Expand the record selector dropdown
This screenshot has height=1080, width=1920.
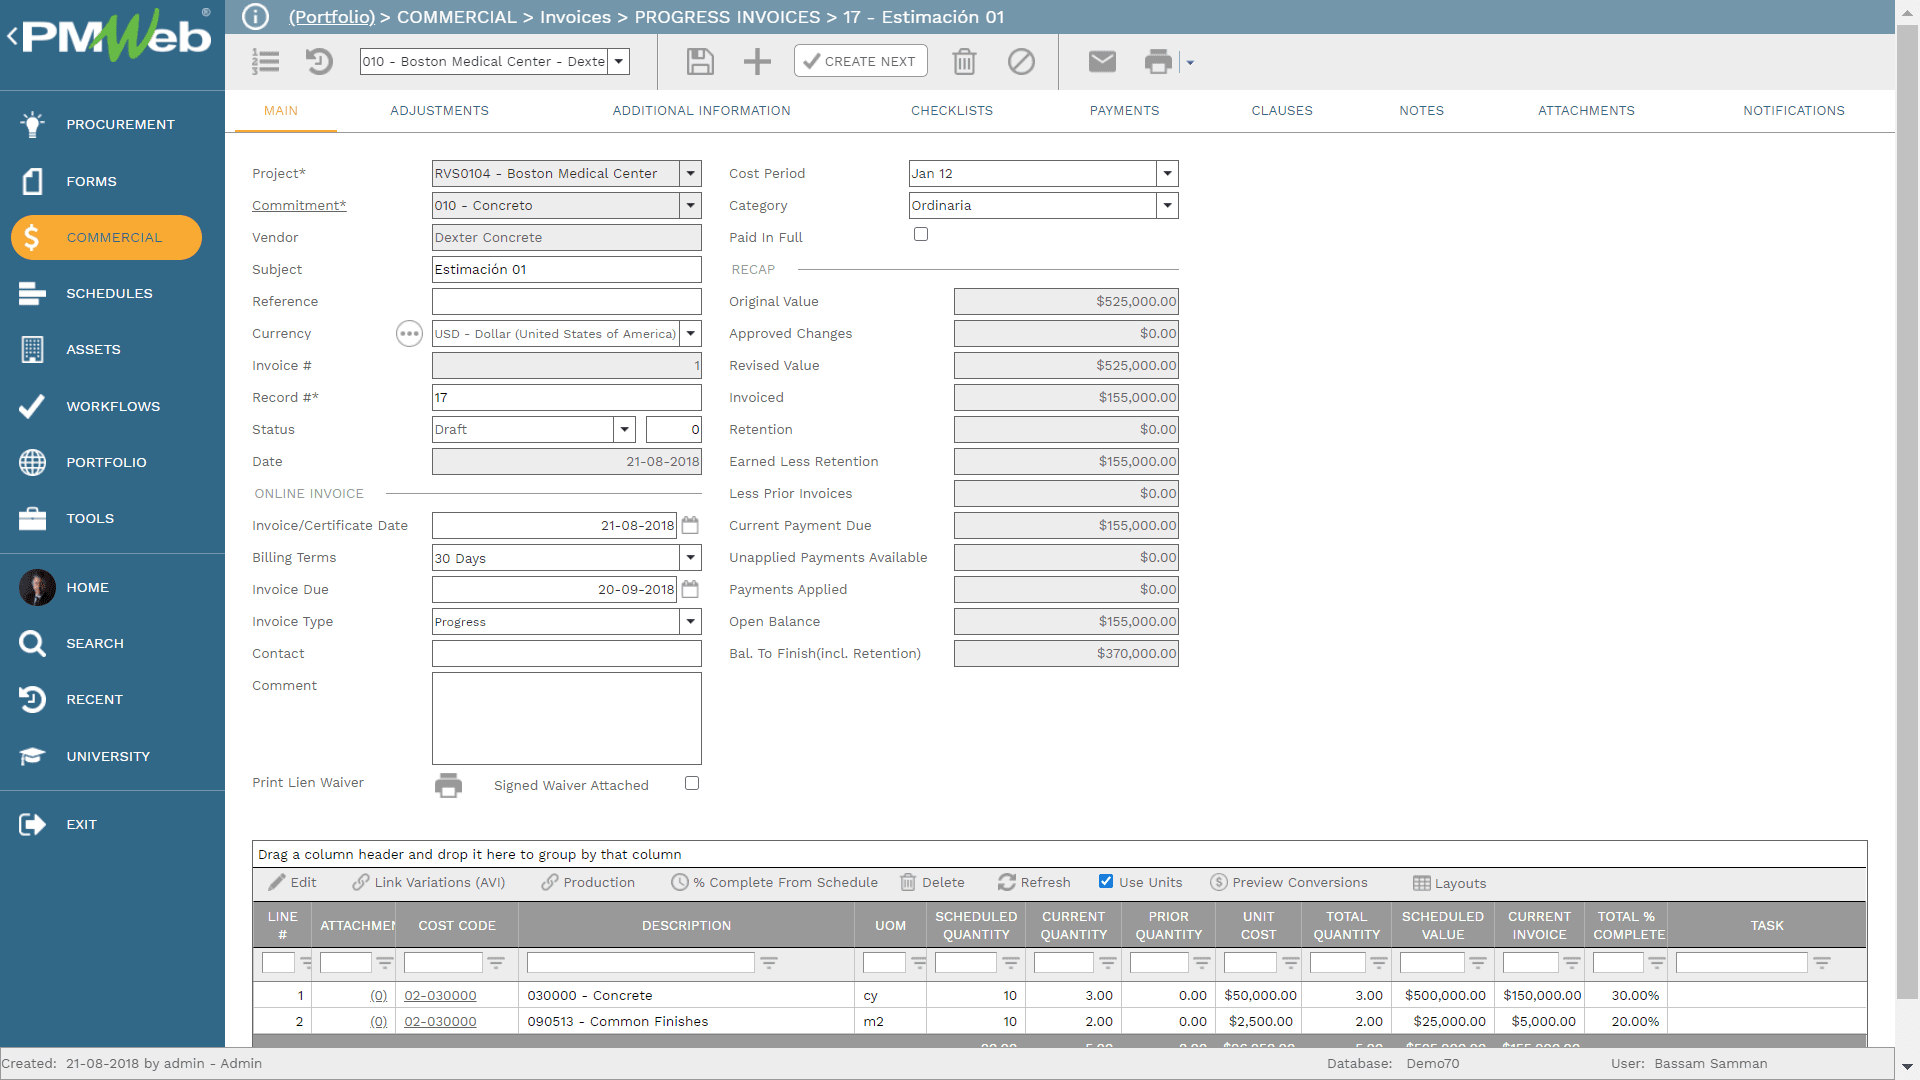click(x=619, y=61)
